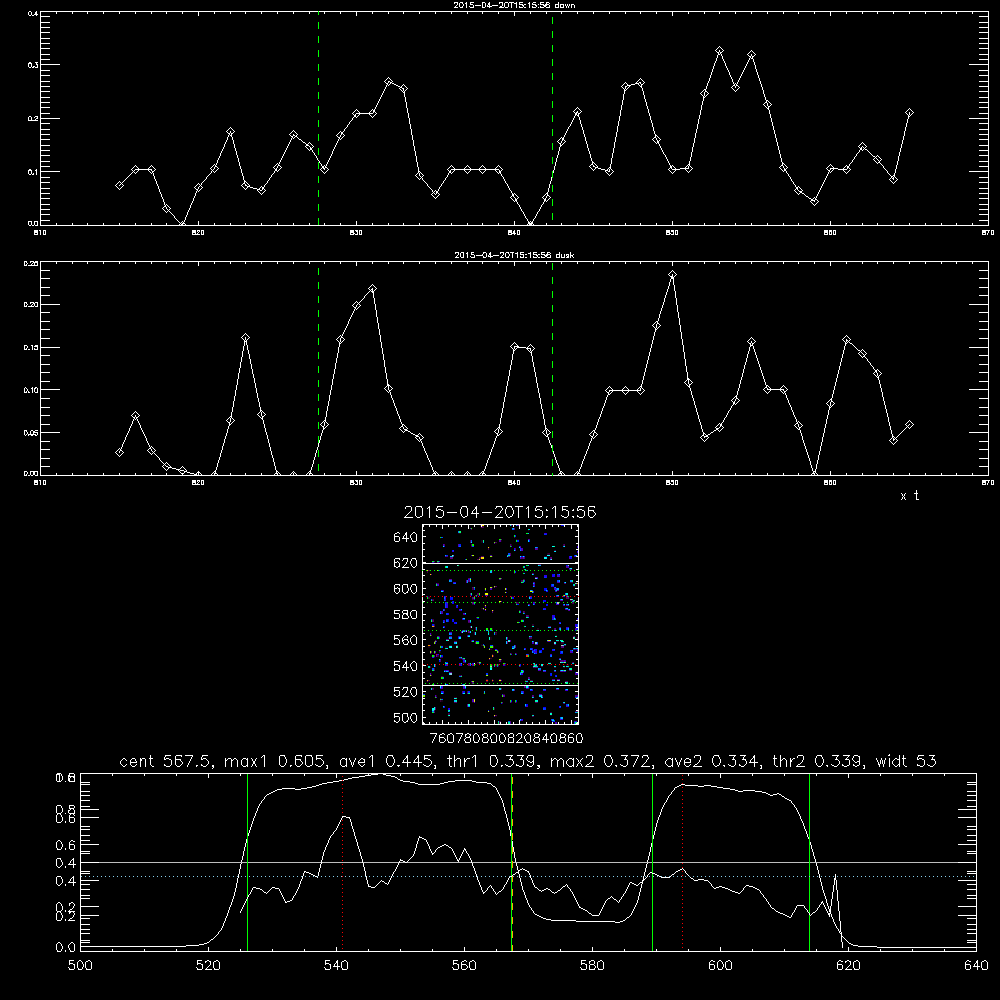Click the '620' tick label on bottom plot x-axis
This screenshot has width=1000, height=1000.
(x=848, y=966)
